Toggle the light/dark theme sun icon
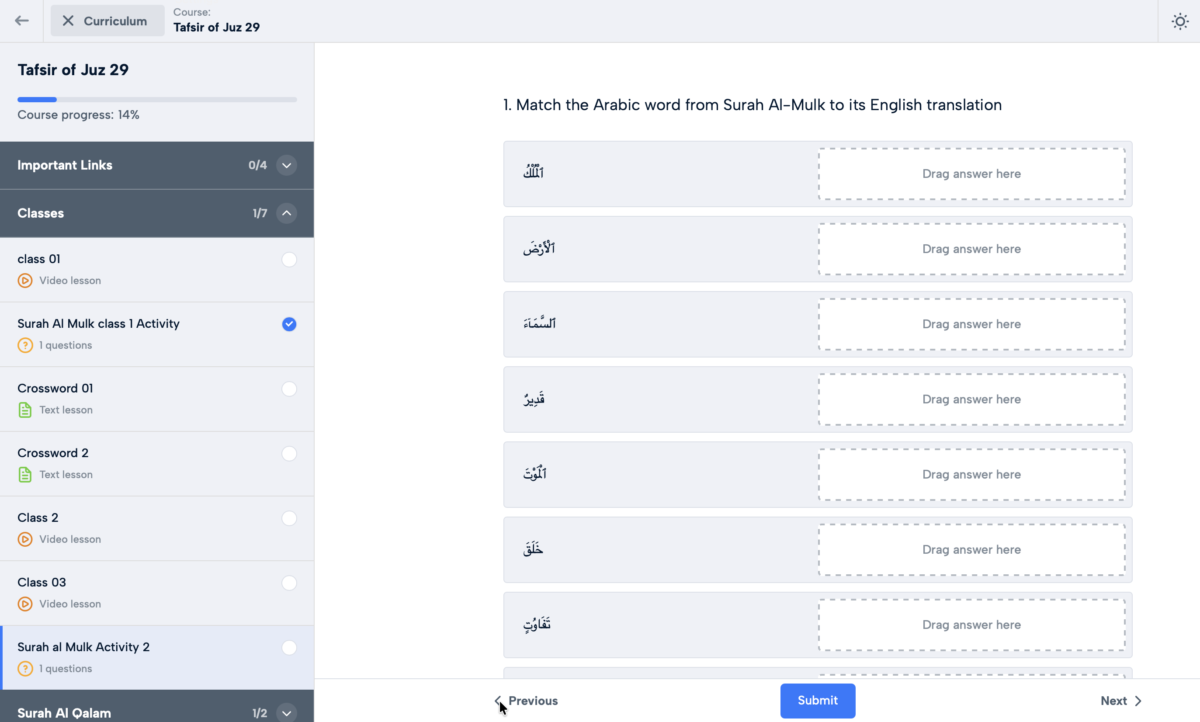Image resolution: width=1200 pixels, height=722 pixels. [x=1180, y=21]
